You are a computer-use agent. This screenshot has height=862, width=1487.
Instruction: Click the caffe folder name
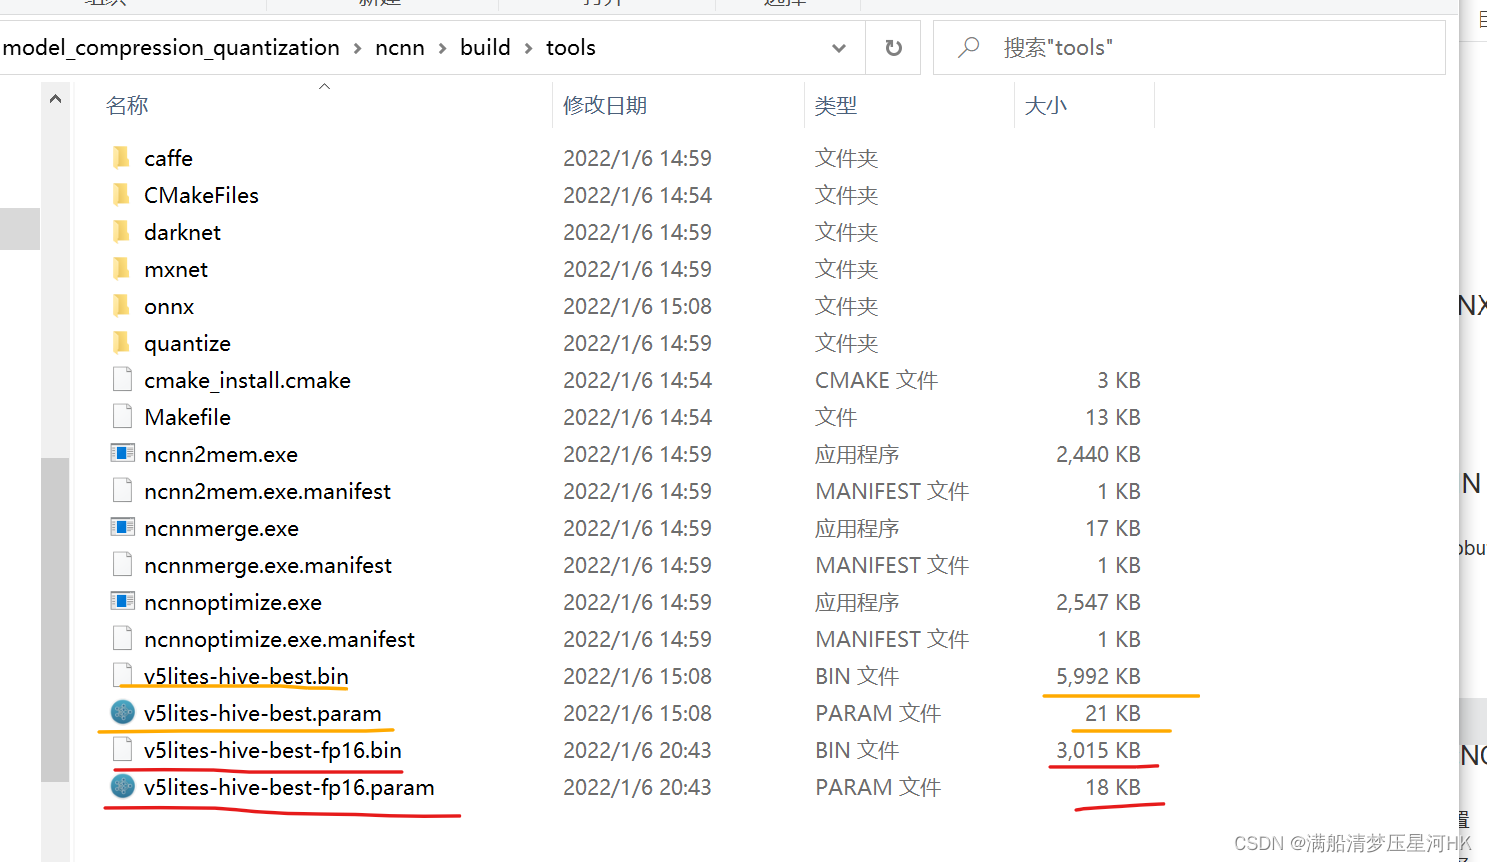[168, 158]
